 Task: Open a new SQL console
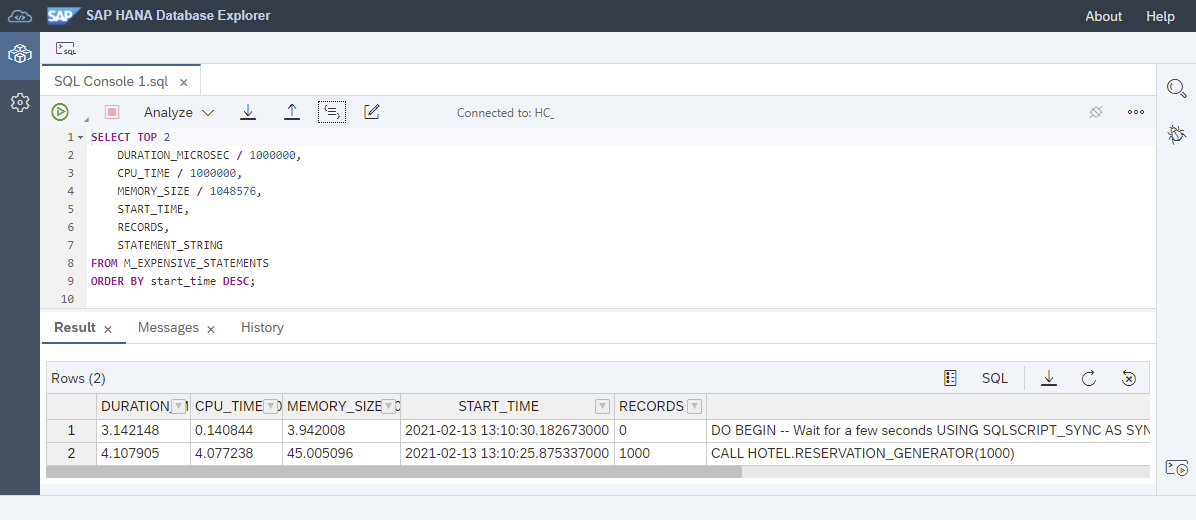click(x=66, y=49)
